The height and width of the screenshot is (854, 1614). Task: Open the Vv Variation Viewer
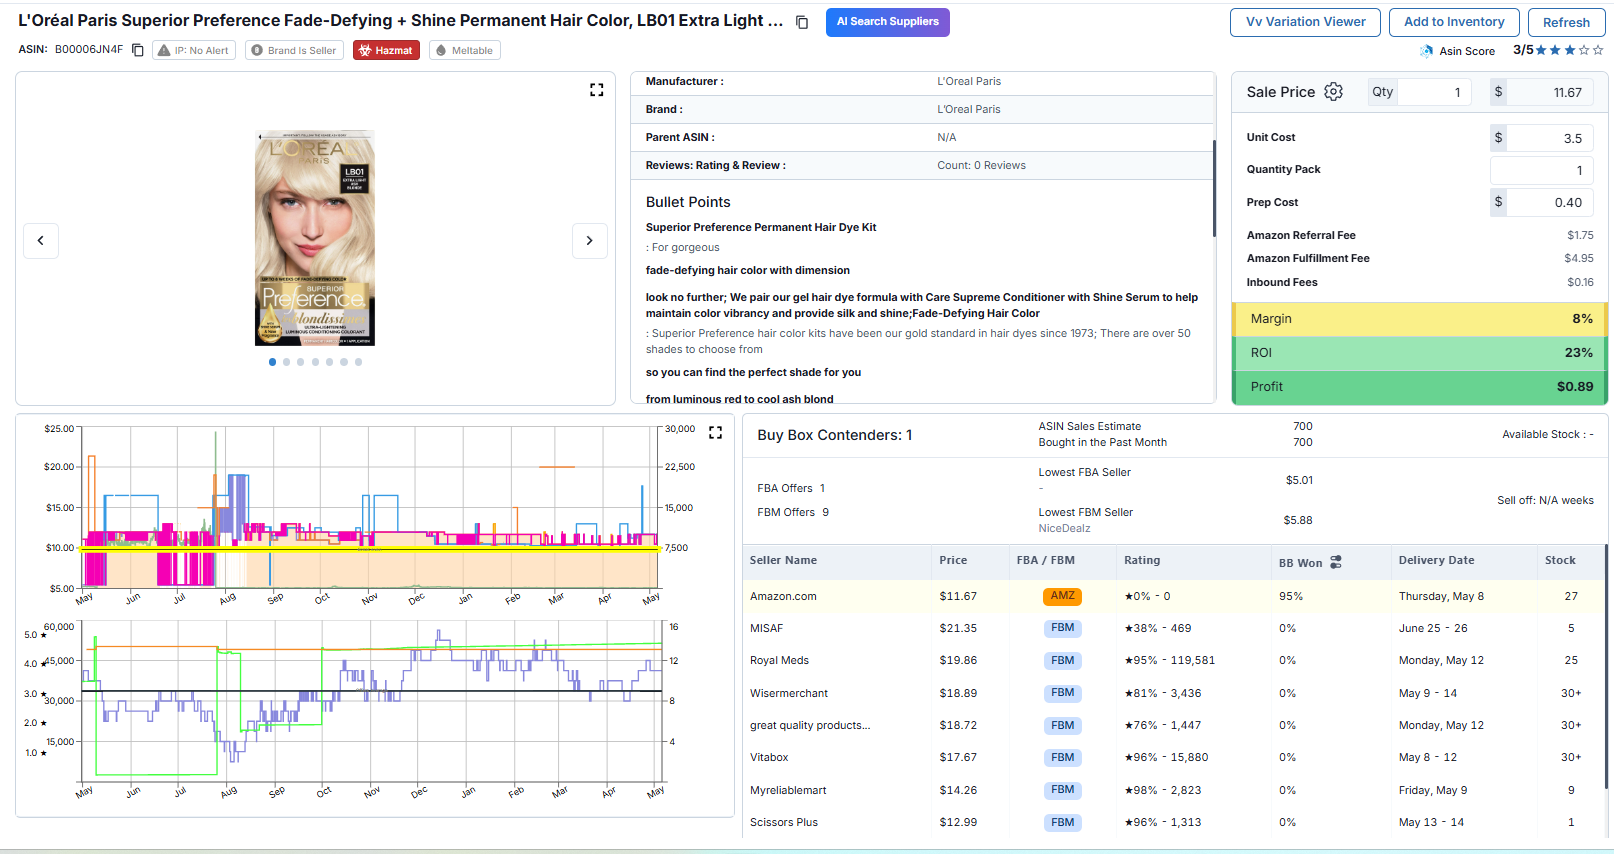[x=1305, y=22]
